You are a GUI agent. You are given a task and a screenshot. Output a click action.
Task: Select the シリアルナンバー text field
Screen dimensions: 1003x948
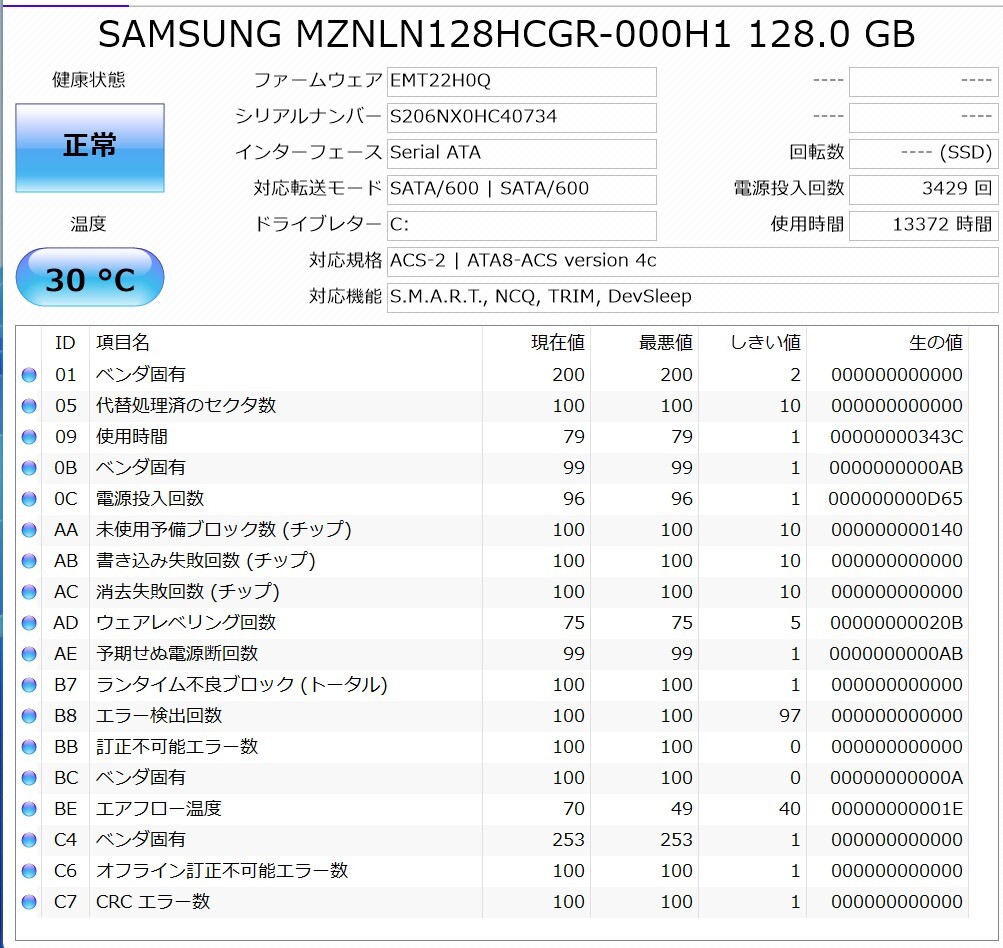pos(520,117)
